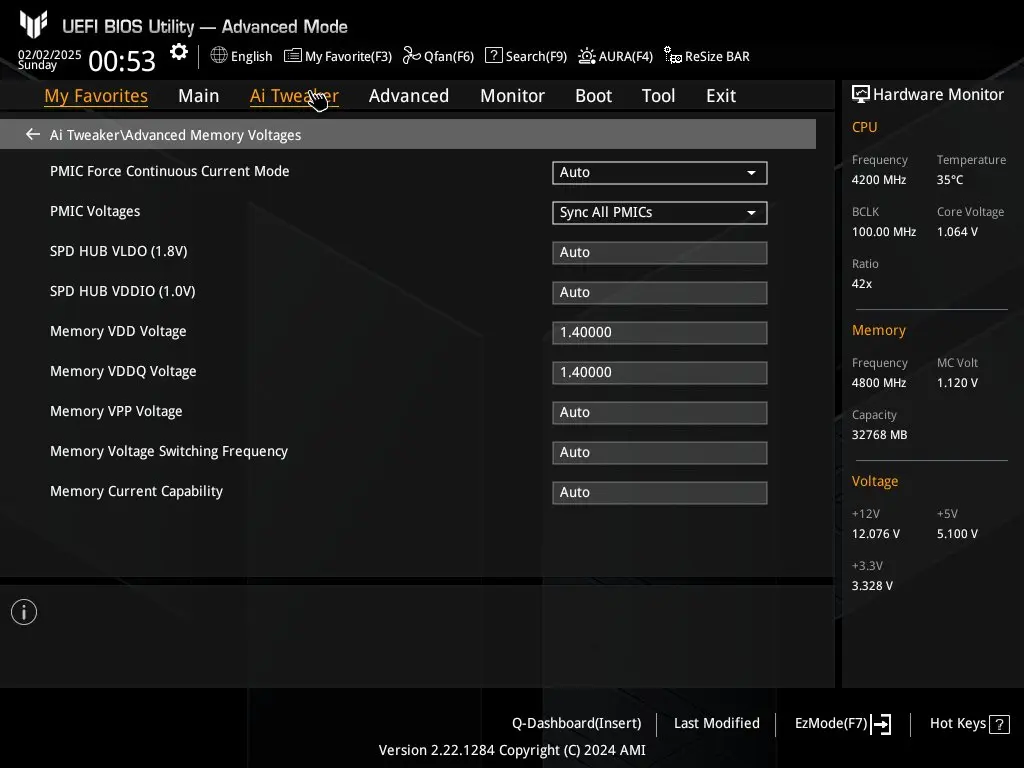Screen dimensions: 1024x768
Task: Click the MC Volt value 1.120 V
Action: tap(957, 383)
